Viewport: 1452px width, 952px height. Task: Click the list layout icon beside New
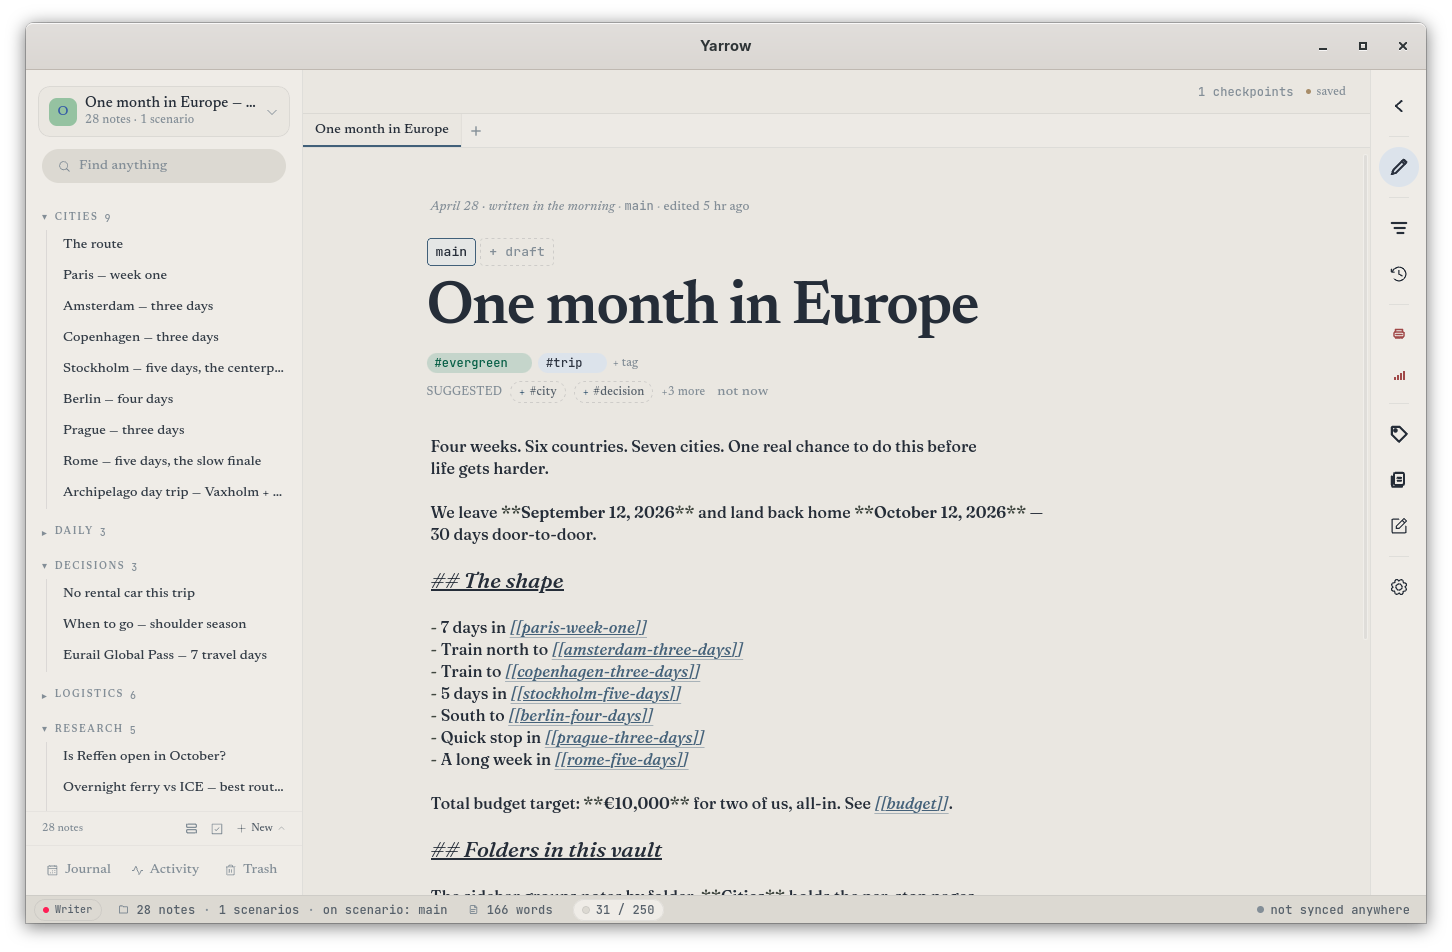(191, 828)
